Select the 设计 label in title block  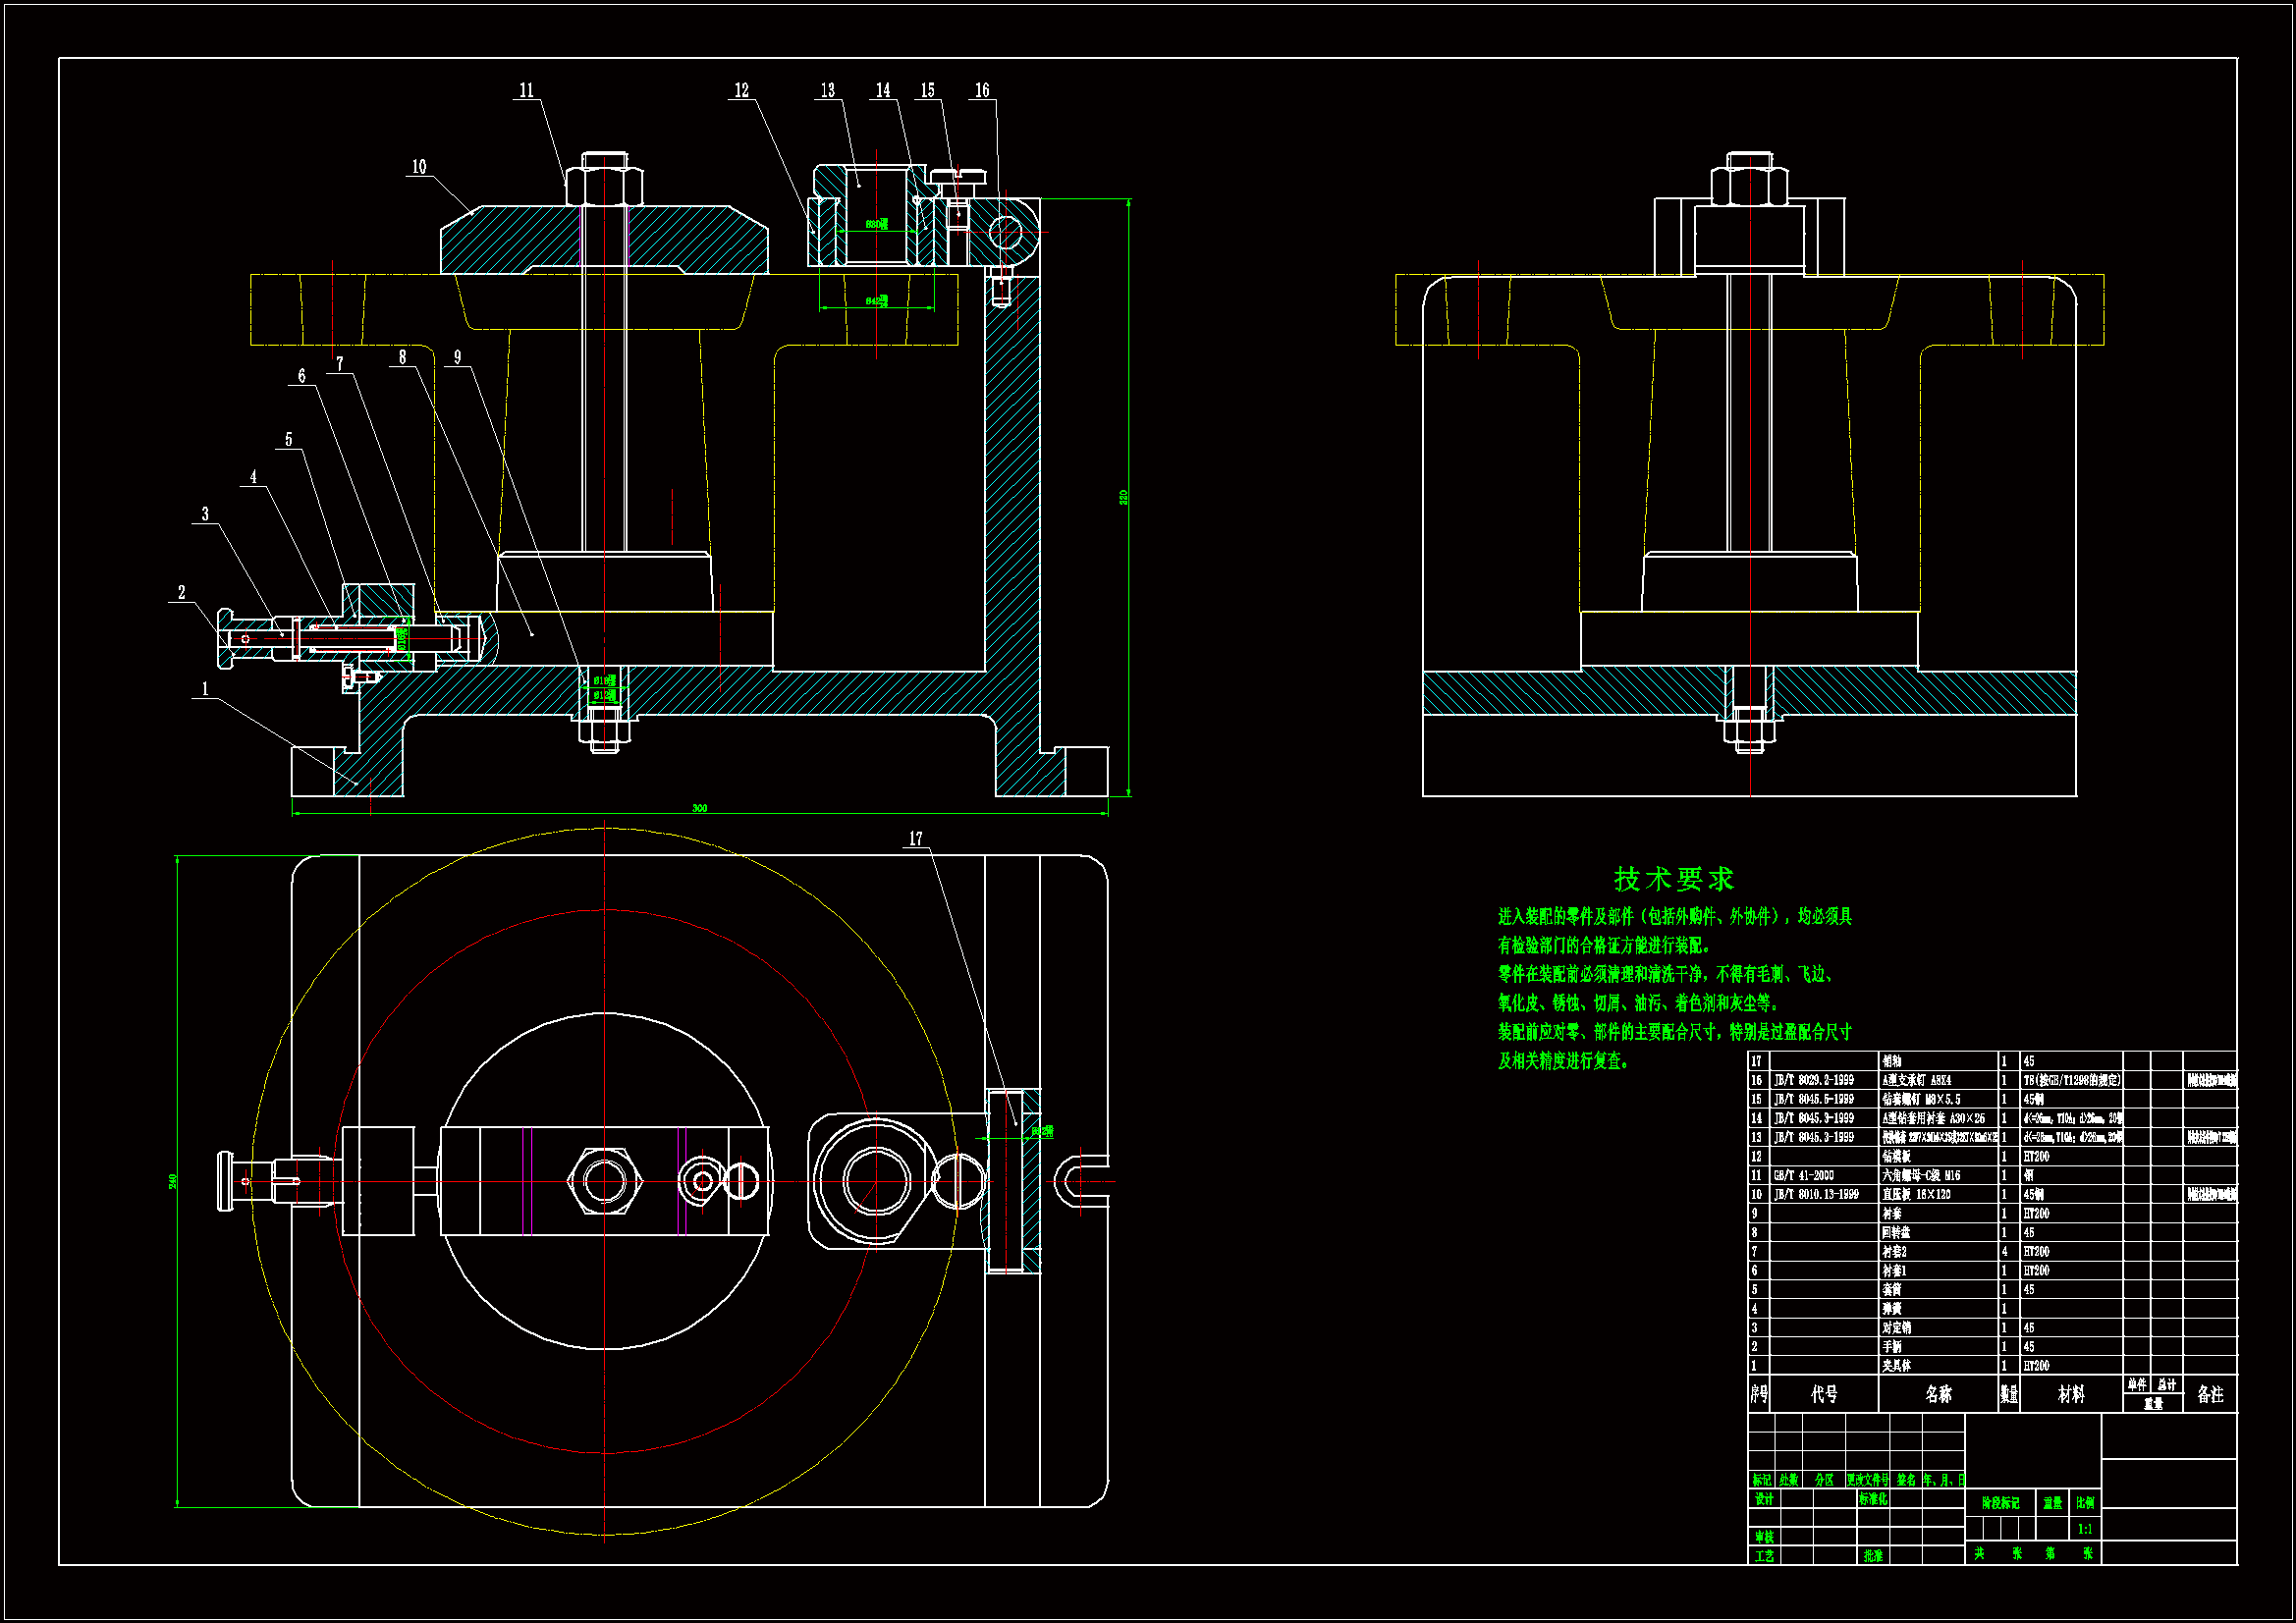[1763, 1499]
